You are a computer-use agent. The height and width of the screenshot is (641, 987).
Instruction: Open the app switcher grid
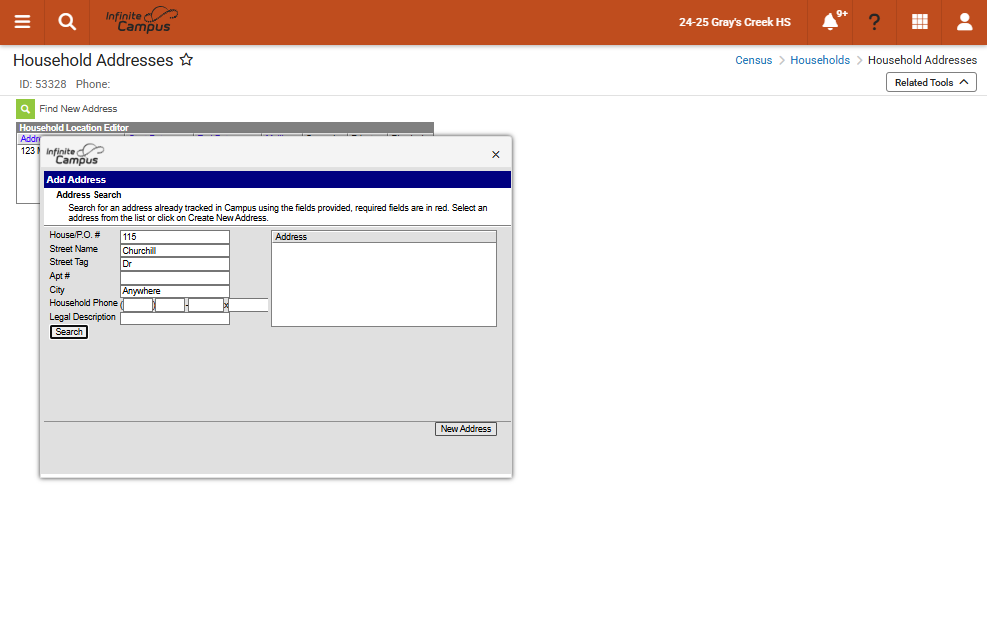point(920,22)
